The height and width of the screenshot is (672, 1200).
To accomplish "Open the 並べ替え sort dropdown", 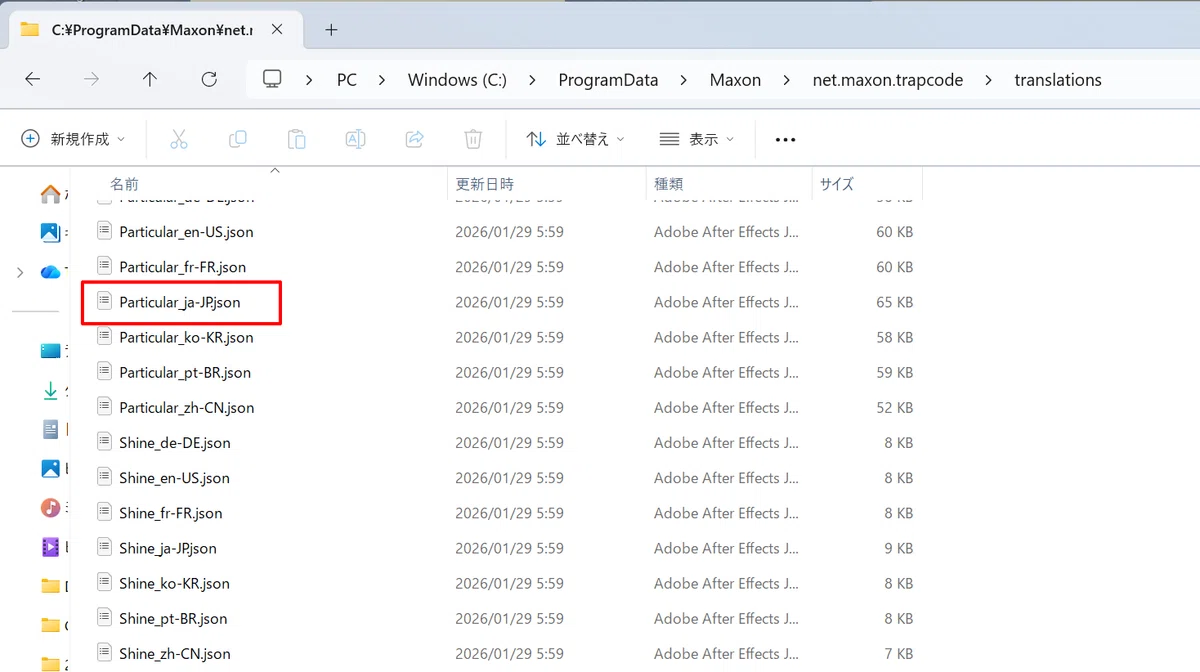I will click(576, 139).
